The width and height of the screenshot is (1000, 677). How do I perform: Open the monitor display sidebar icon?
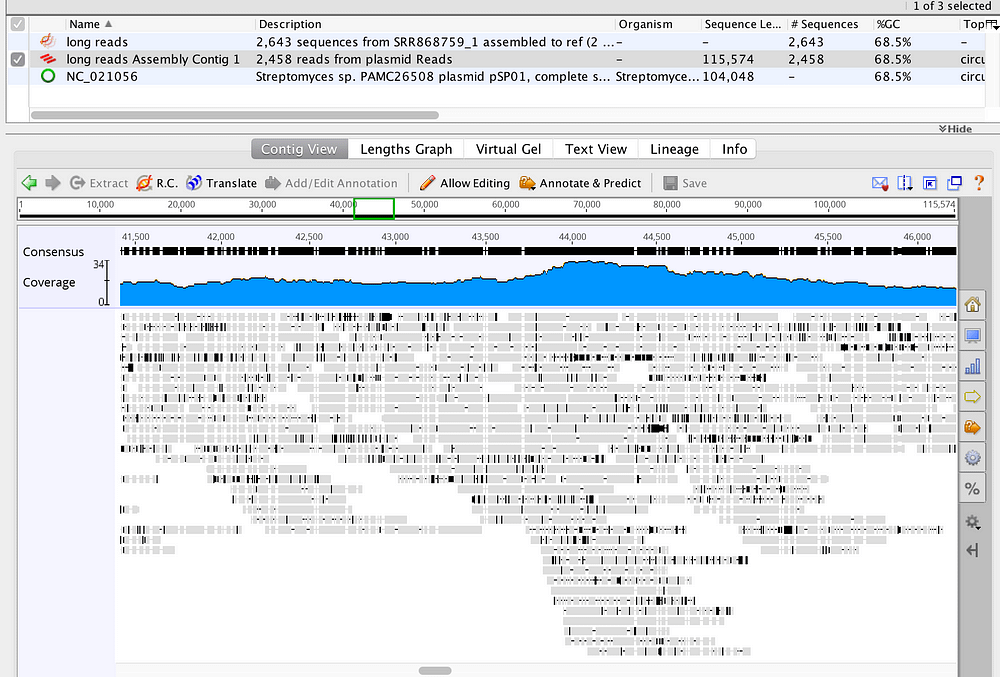point(972,335)
